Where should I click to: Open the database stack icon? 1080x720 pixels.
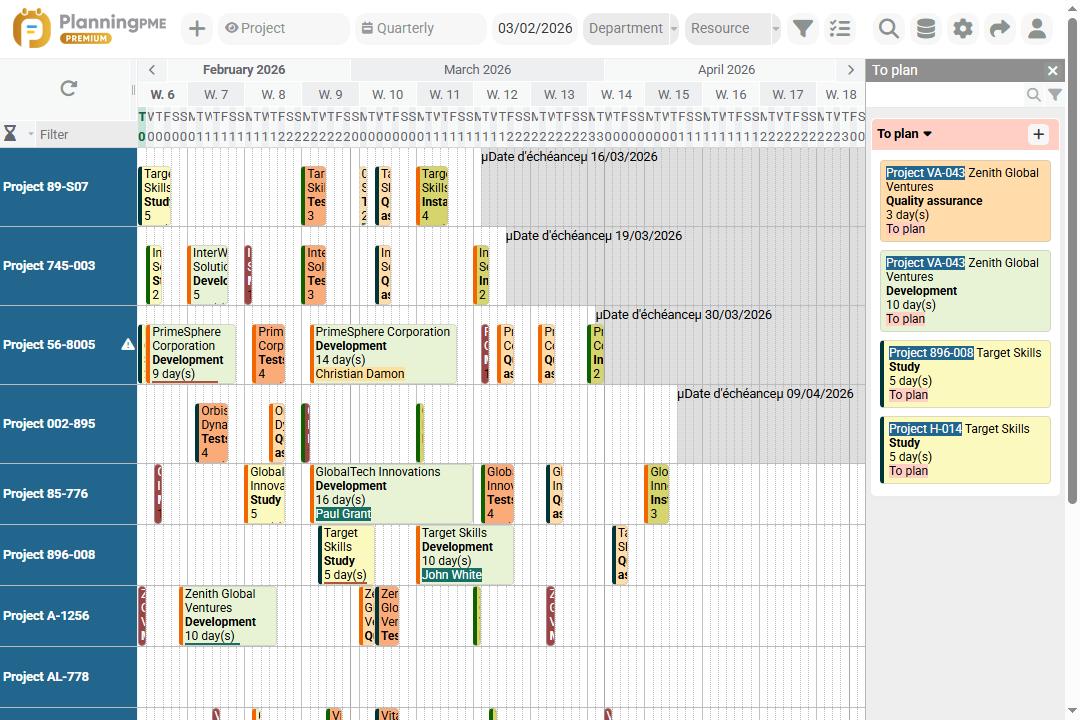pyautogui.click(x=926, y=28)
